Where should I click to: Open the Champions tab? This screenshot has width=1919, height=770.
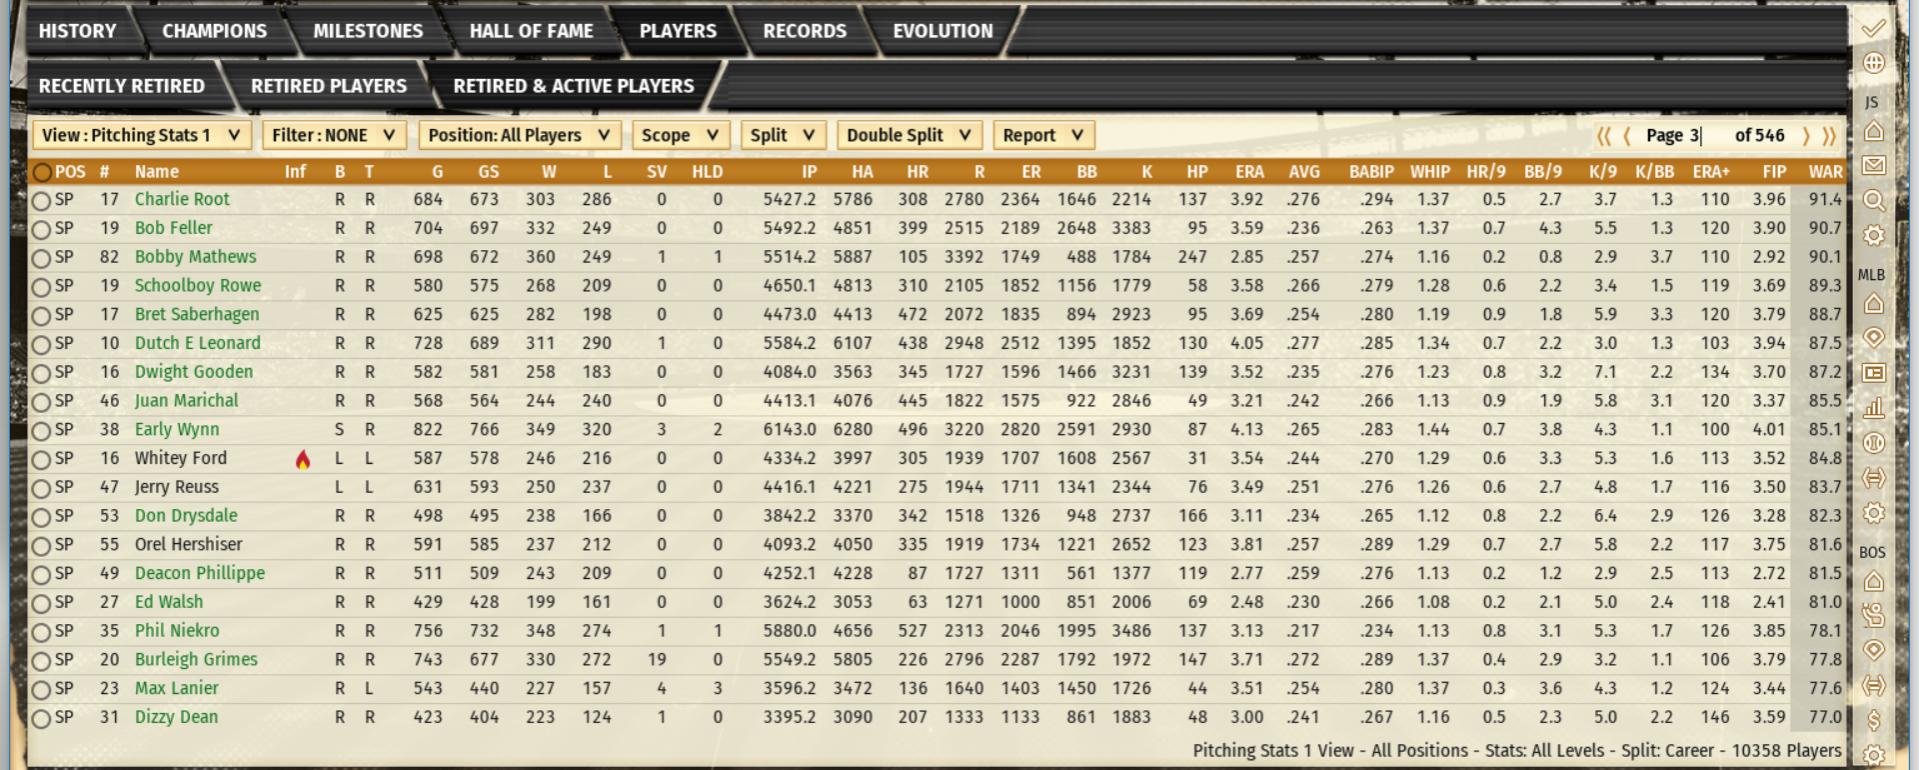[214, 31]
